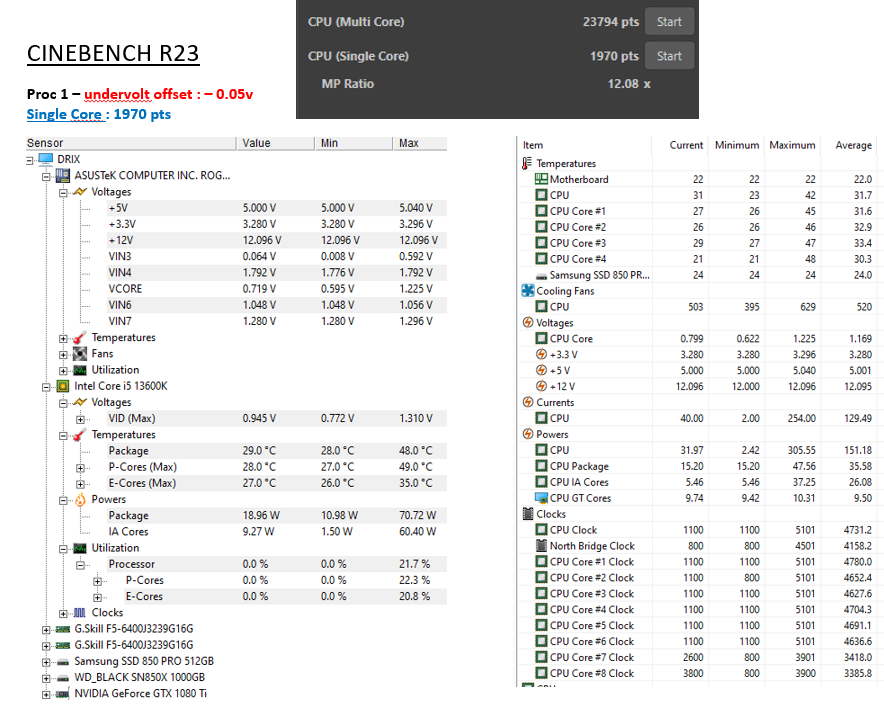This screenshot has height=704, width=884.
Task: Expand E-Cores utilization entry
Action: pyautogui.click(x=97, y=597)
